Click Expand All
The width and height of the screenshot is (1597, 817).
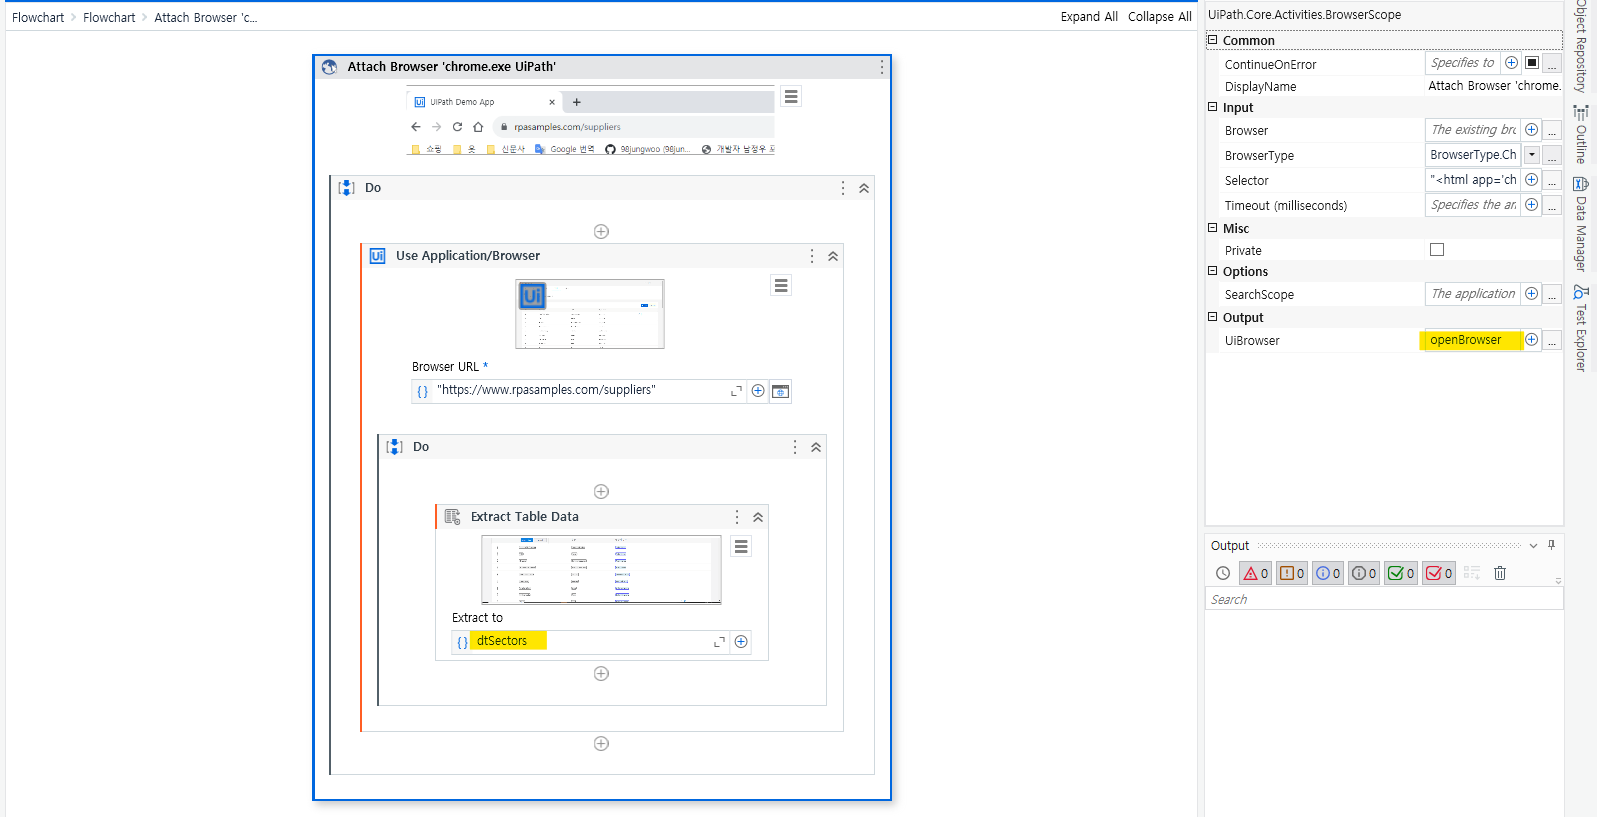pos(1089,17)
